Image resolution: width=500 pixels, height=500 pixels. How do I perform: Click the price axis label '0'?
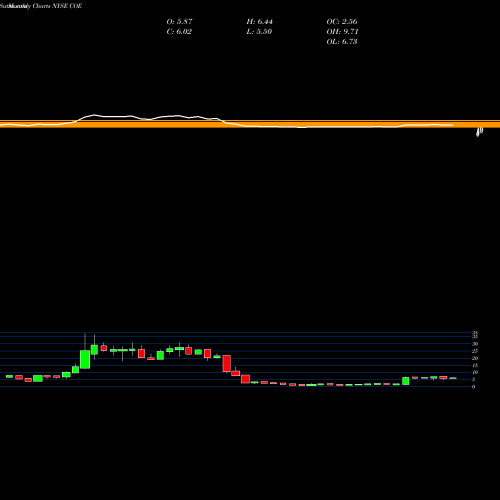[473, 387]
